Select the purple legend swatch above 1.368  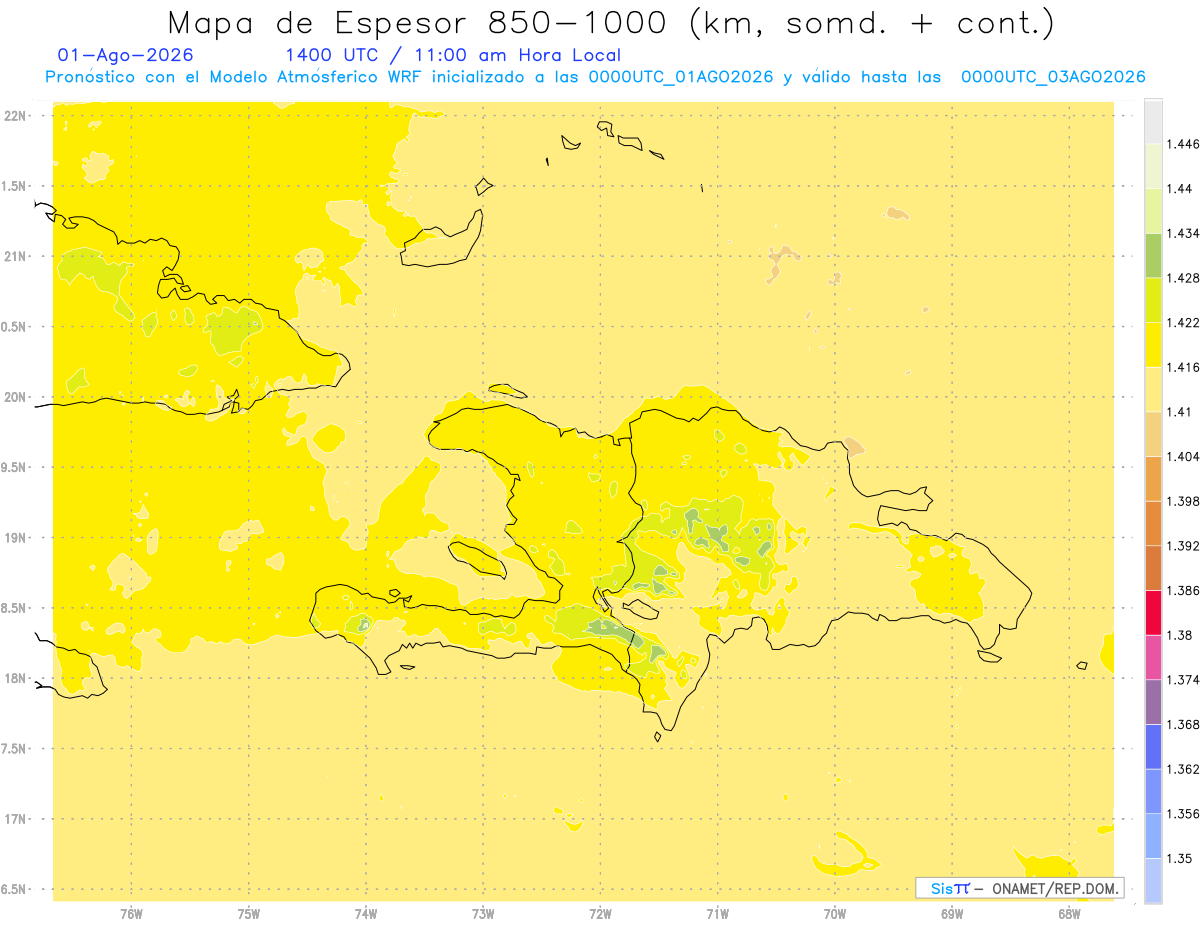1153,702
